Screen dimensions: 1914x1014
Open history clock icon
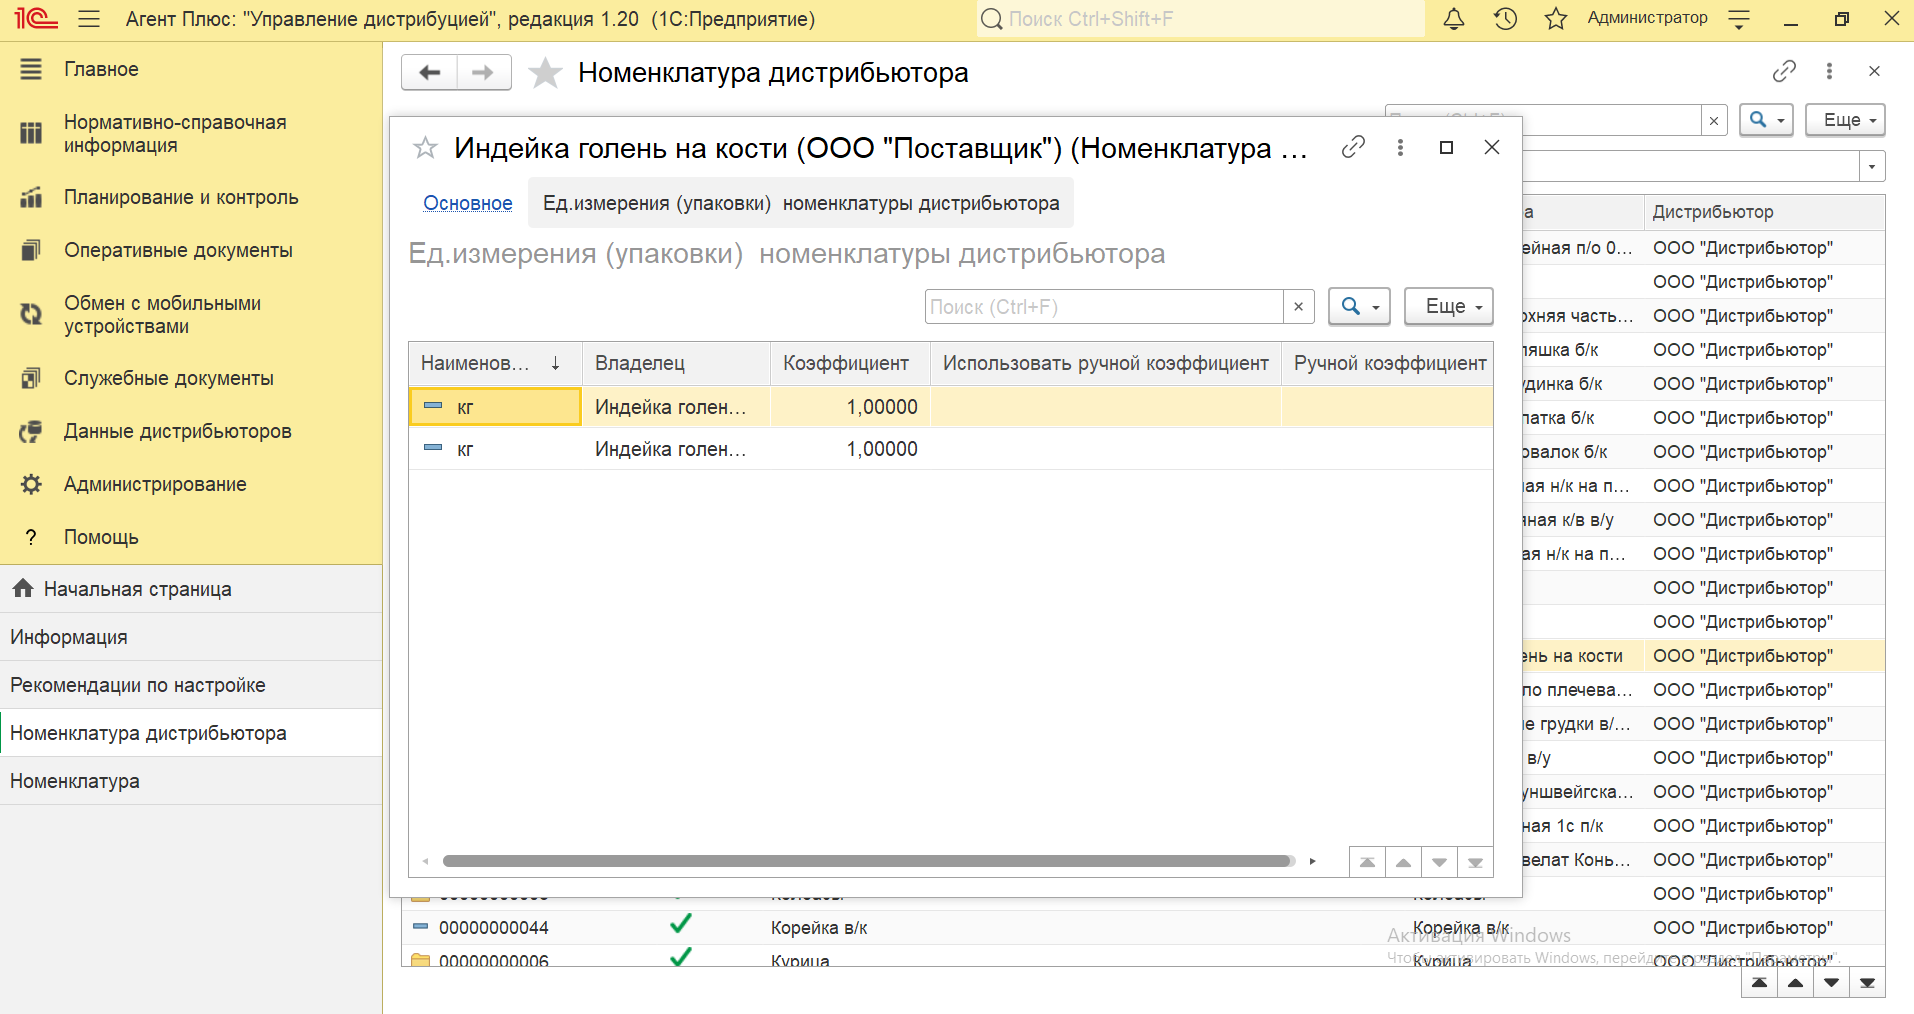(x=1505, y=19)
